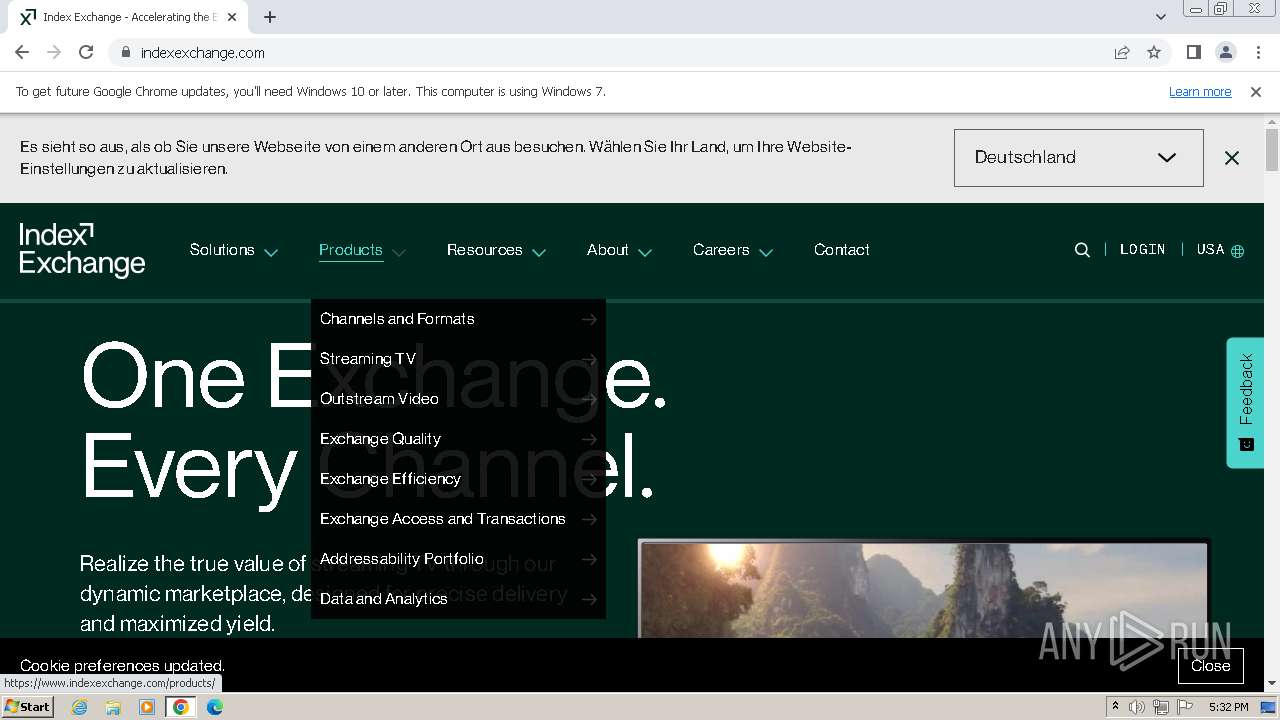Screen dimensions: 1280x720
Task: Go to the Index Exchange home logo
Action: [82, 250]
